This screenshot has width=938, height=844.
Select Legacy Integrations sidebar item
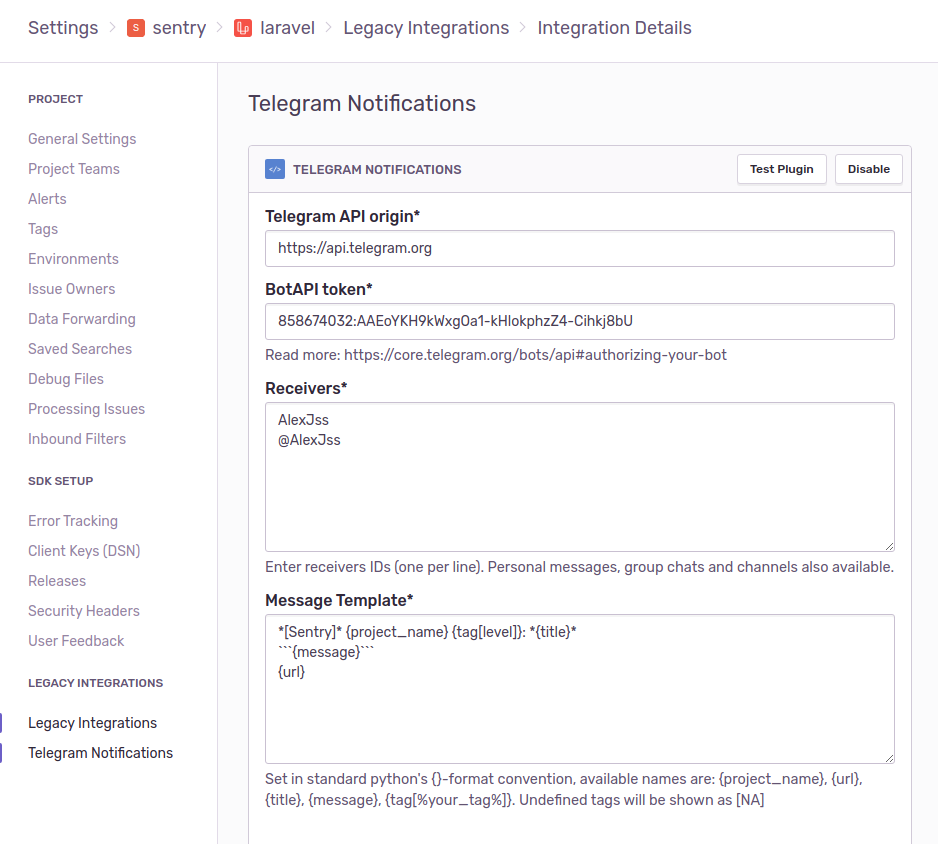pyautogui.click(x=92, y=723)
